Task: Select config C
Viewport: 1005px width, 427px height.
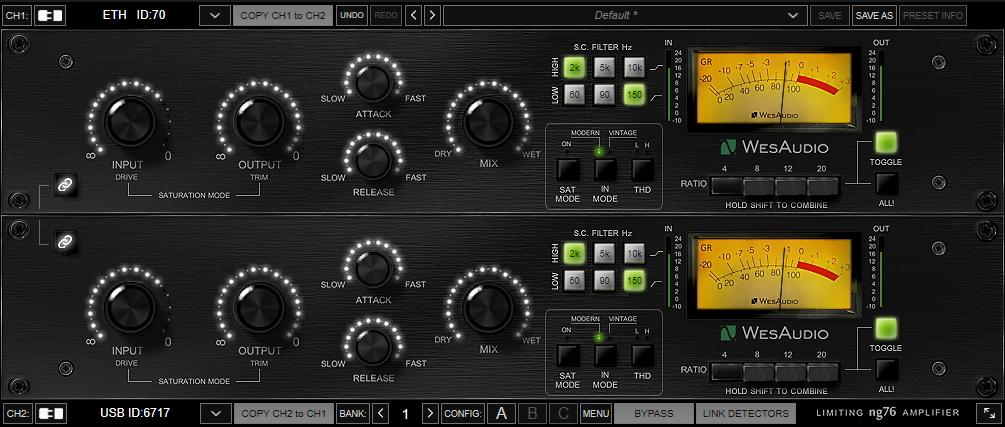Action: click(563, 413)
